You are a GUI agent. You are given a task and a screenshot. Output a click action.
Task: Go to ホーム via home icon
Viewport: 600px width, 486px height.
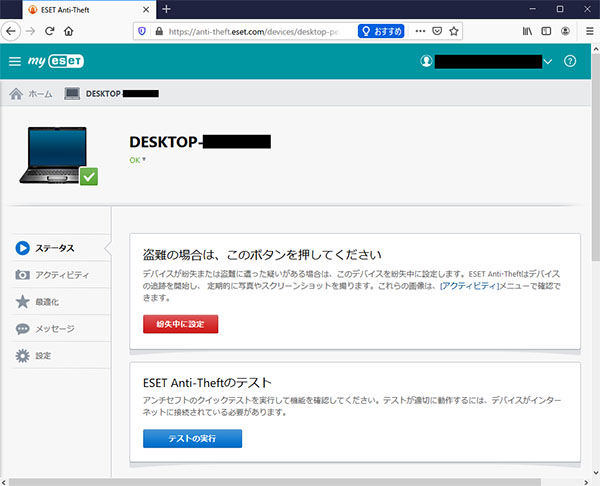pos(16,94)
